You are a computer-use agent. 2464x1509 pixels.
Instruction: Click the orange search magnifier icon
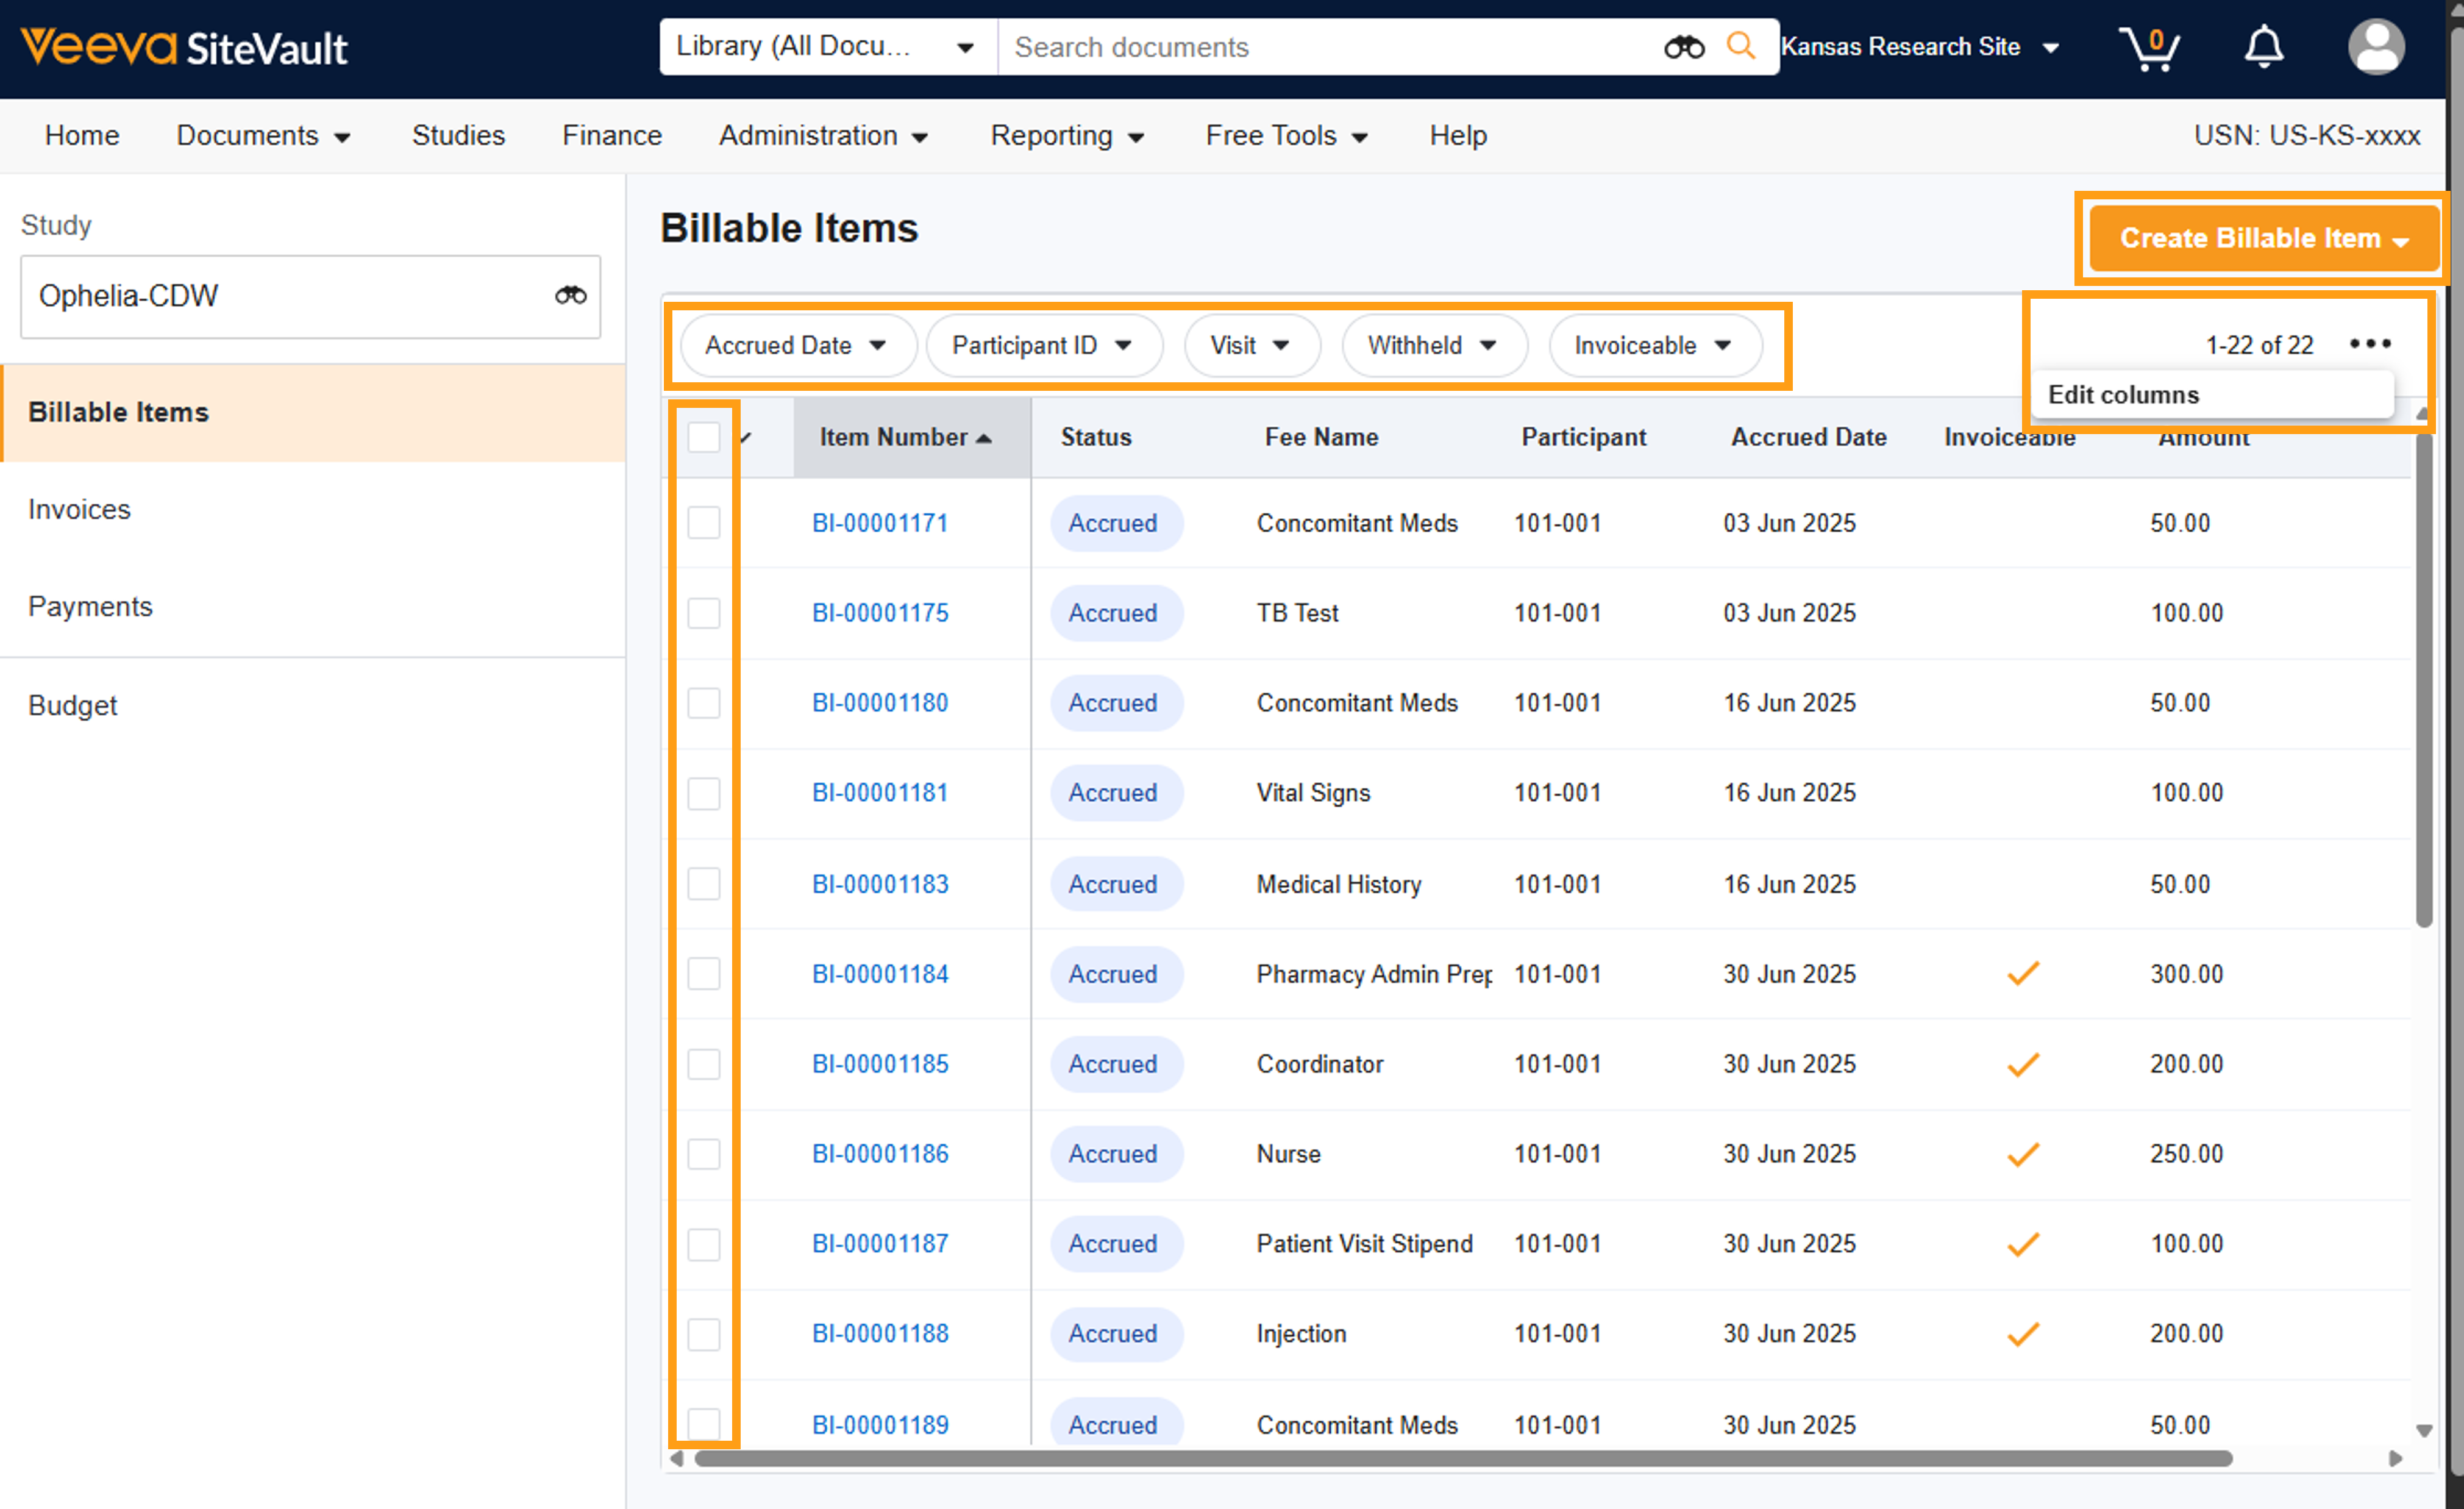pos(1740,46)
